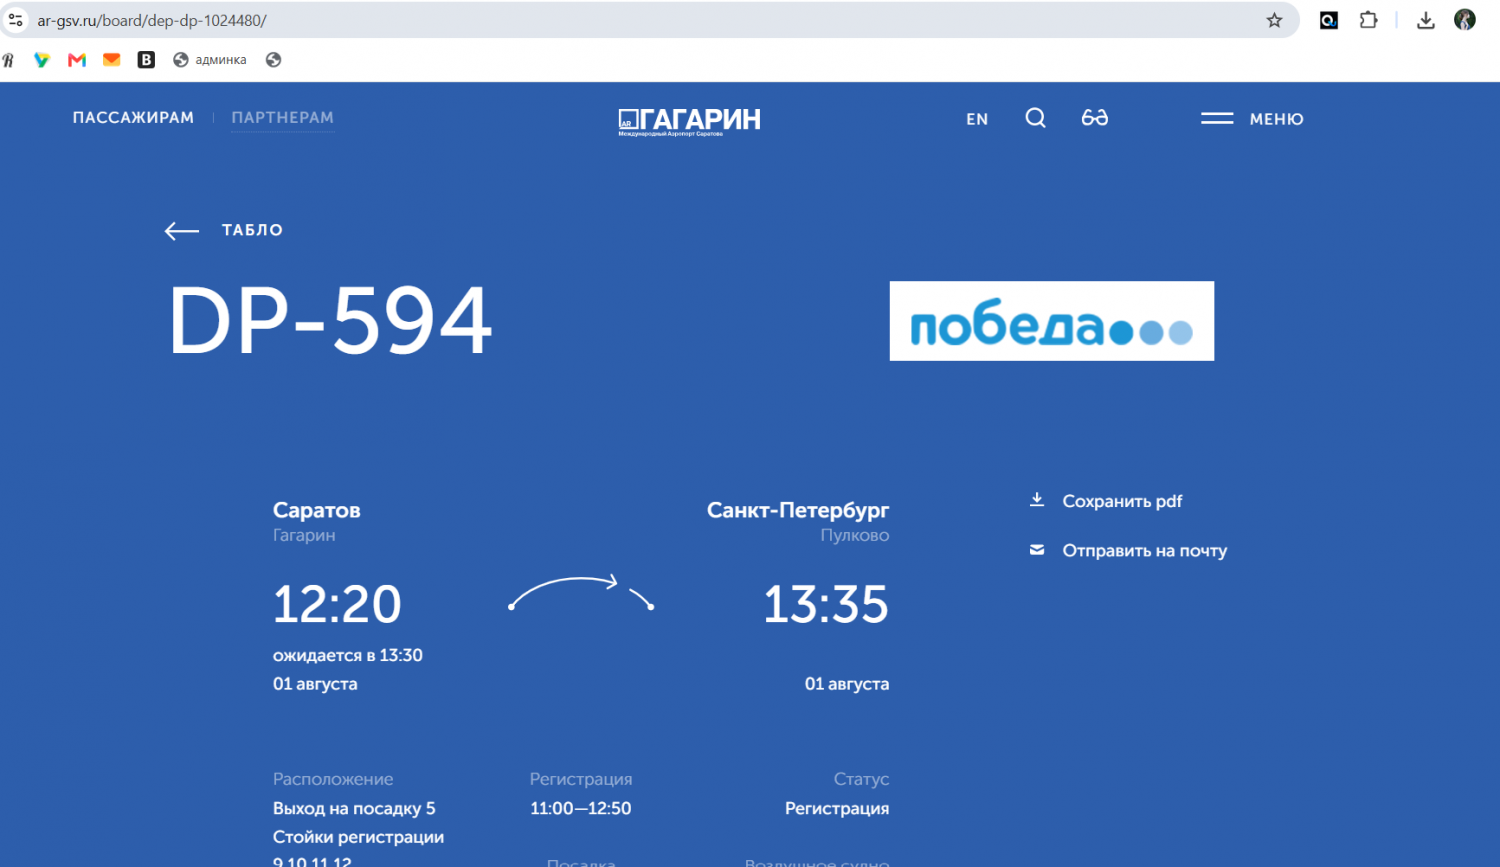
Task: Click the text Выход на посадку 5
Action: coord(354,808)
